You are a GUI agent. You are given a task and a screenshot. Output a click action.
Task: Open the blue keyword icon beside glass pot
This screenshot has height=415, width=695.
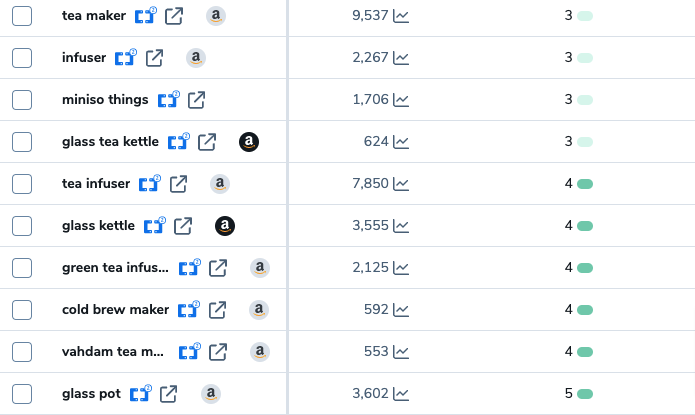tap(141, 393)
